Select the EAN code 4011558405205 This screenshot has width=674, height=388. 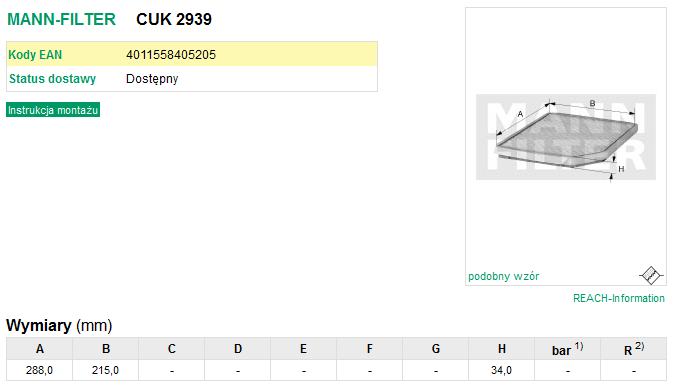point(171,55)
